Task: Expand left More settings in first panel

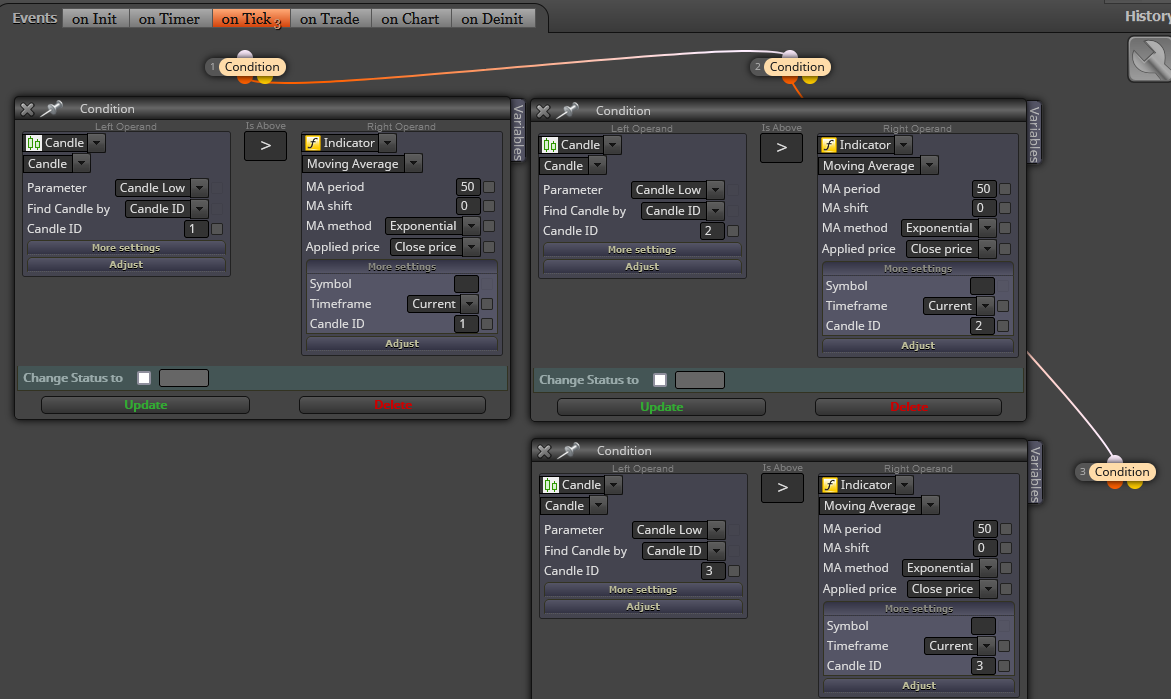Action: [126, 248]
